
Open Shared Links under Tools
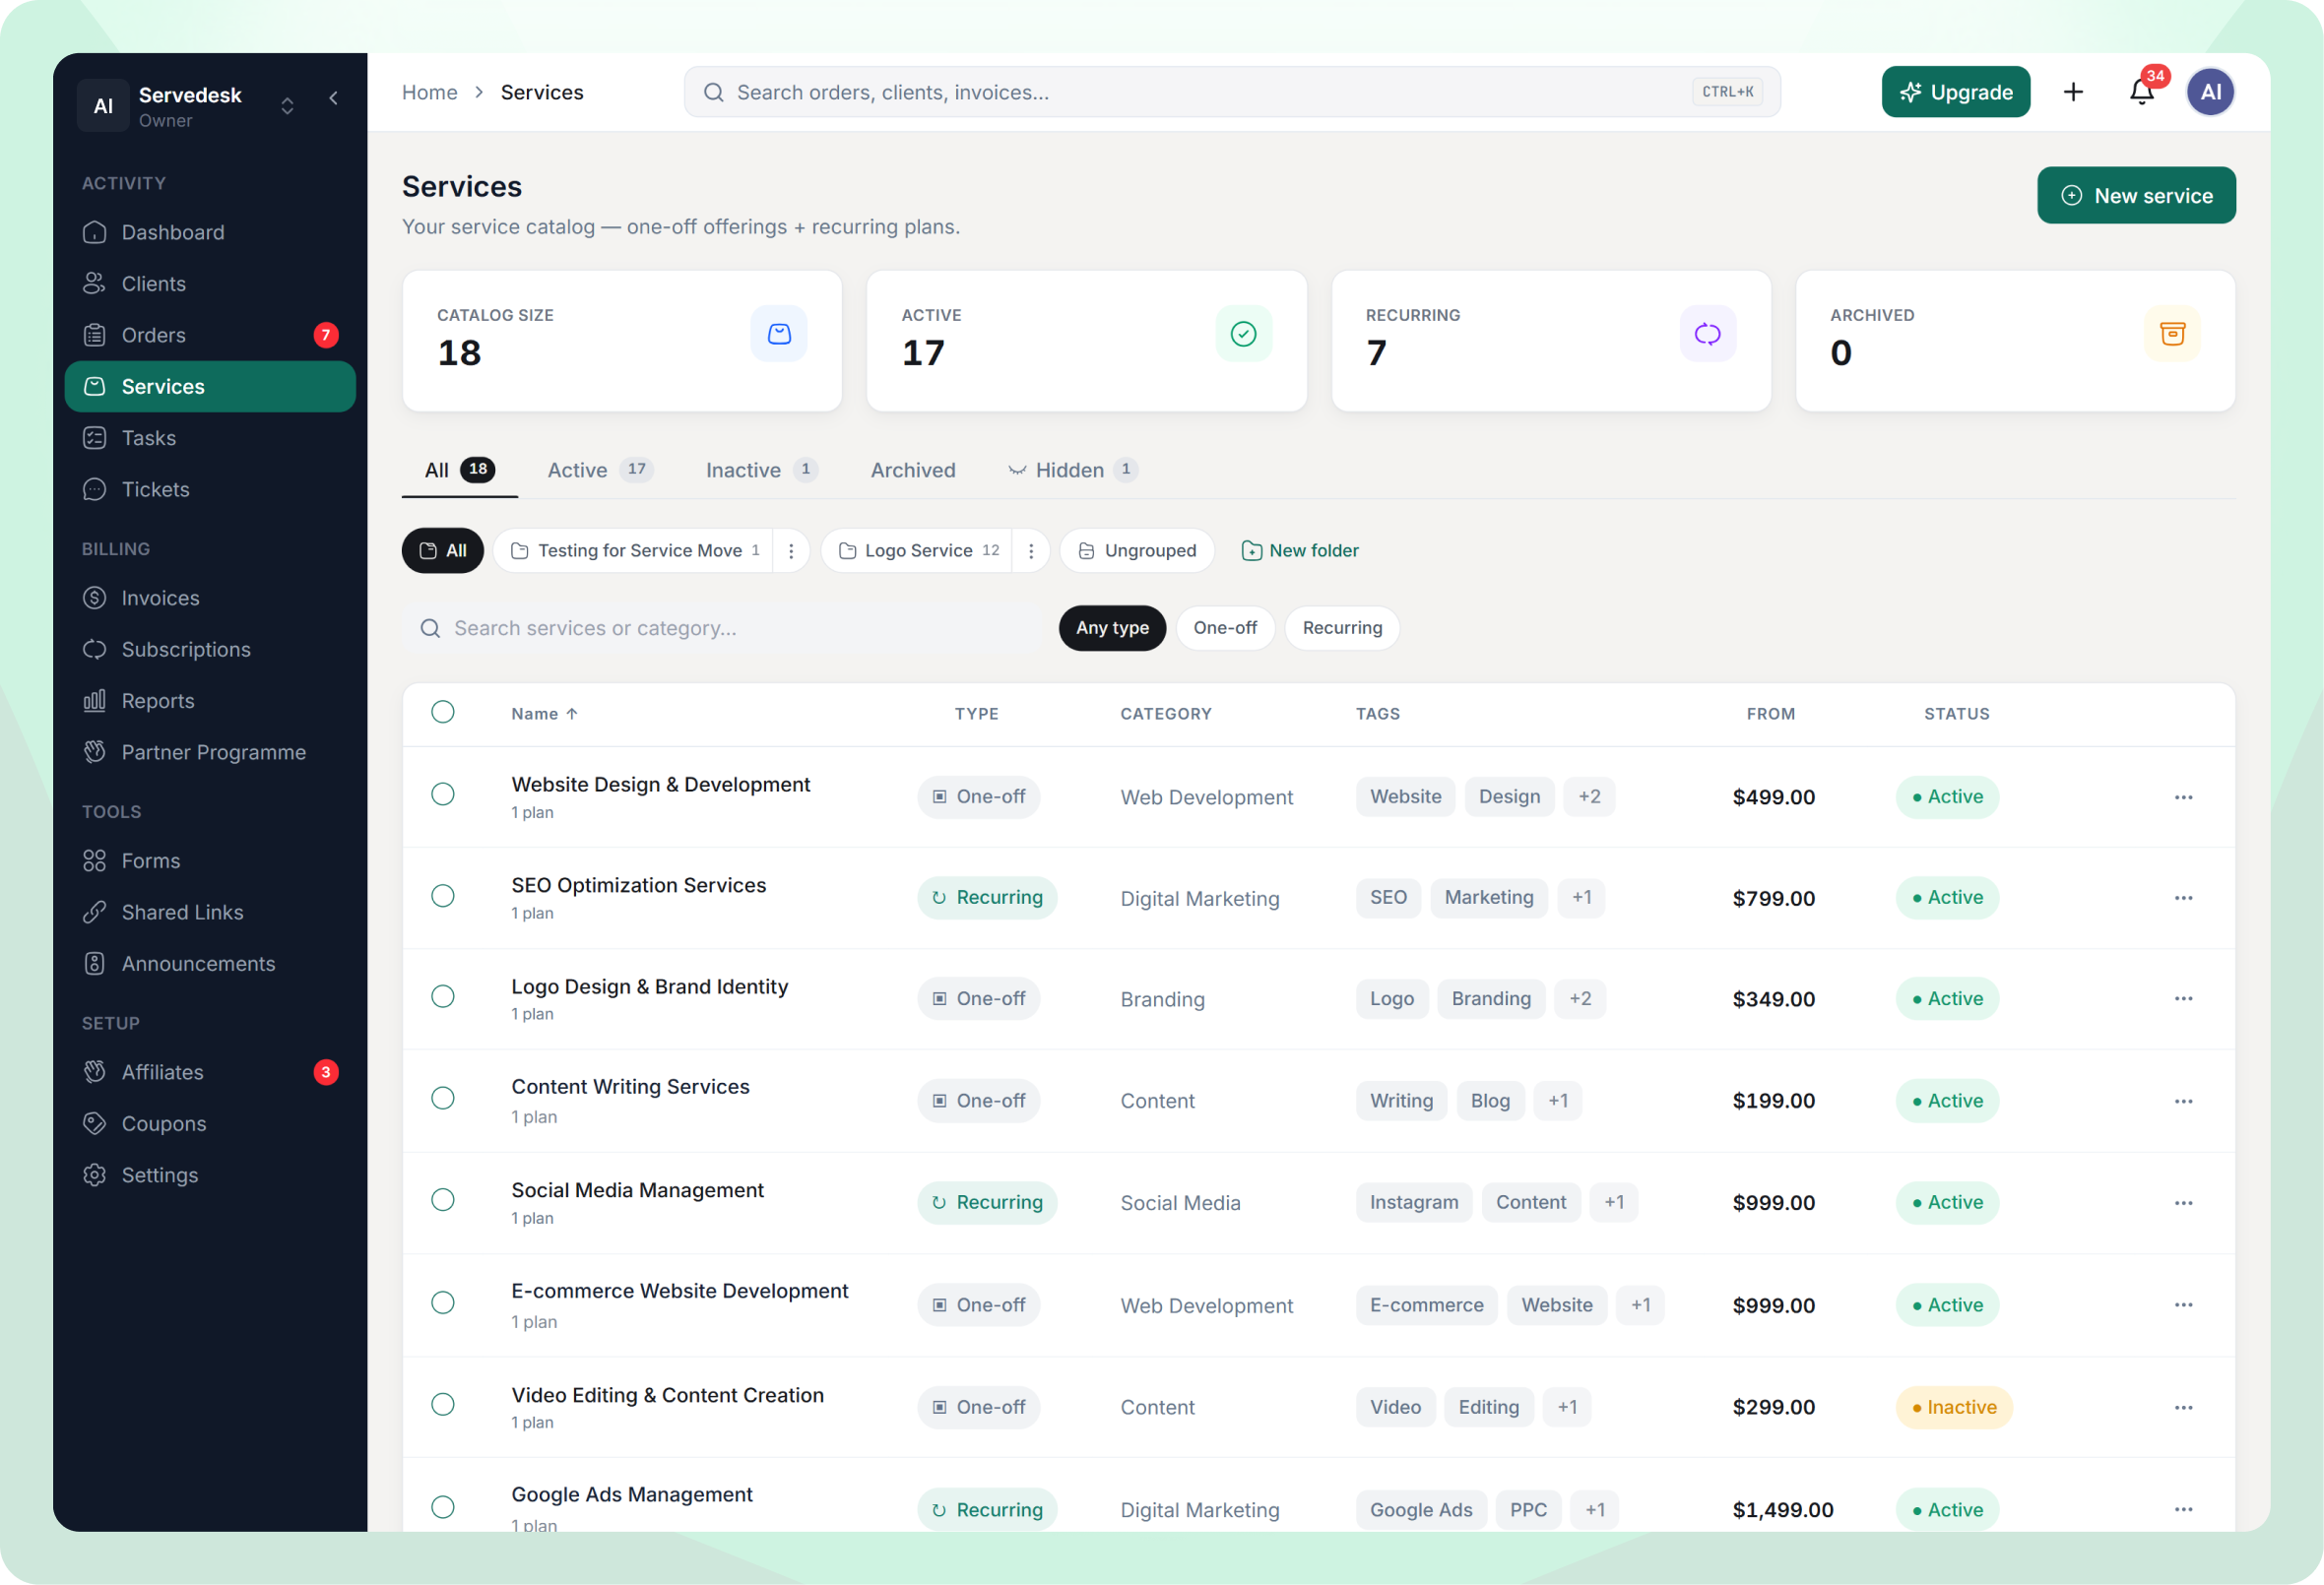(210, 912)
